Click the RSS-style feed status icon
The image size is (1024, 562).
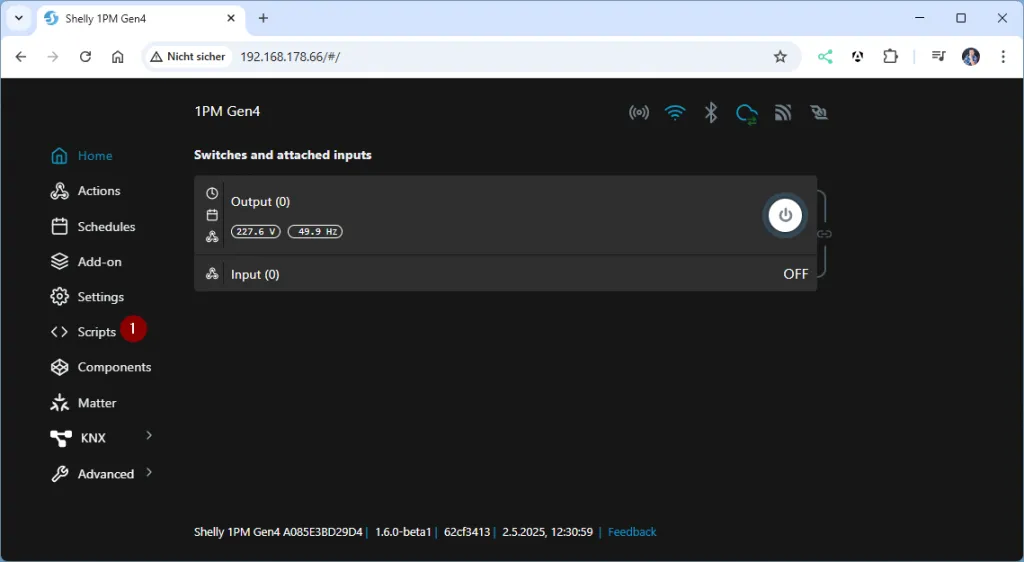(783, 112)
